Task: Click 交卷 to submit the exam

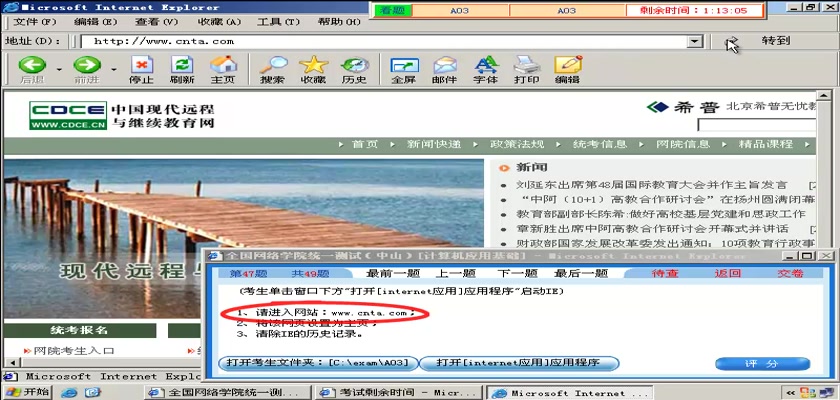Action: pyautogui.click(x=790, y=274)
